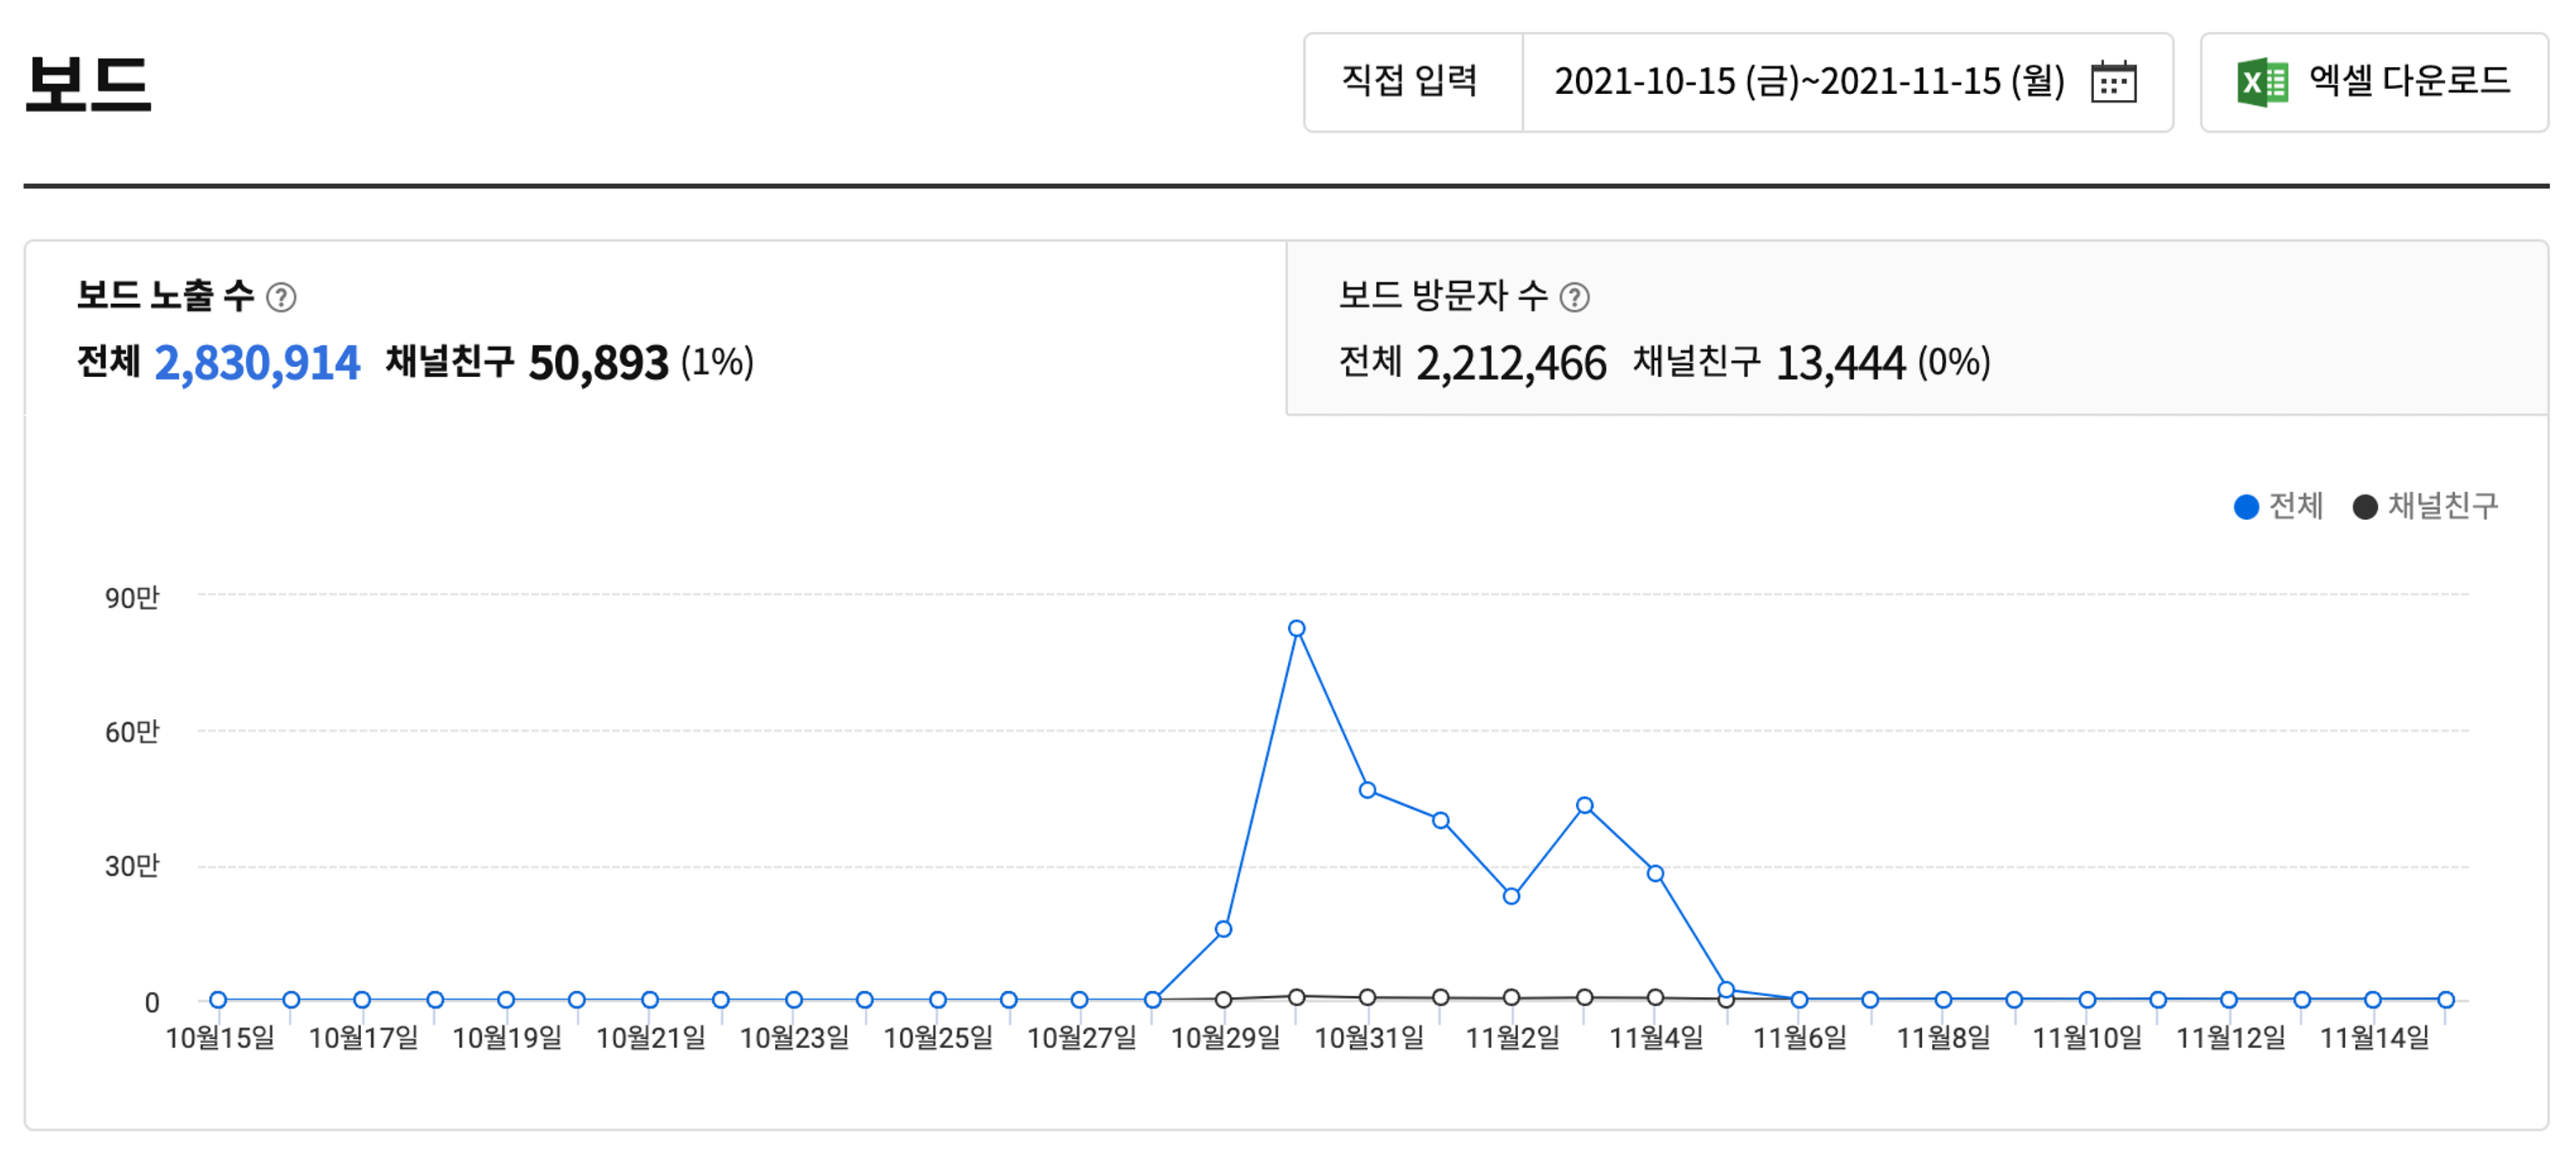2576x1159 pixels.
Task: Select the 전체 data point at 11월4일
Action: click(1655, 873)
